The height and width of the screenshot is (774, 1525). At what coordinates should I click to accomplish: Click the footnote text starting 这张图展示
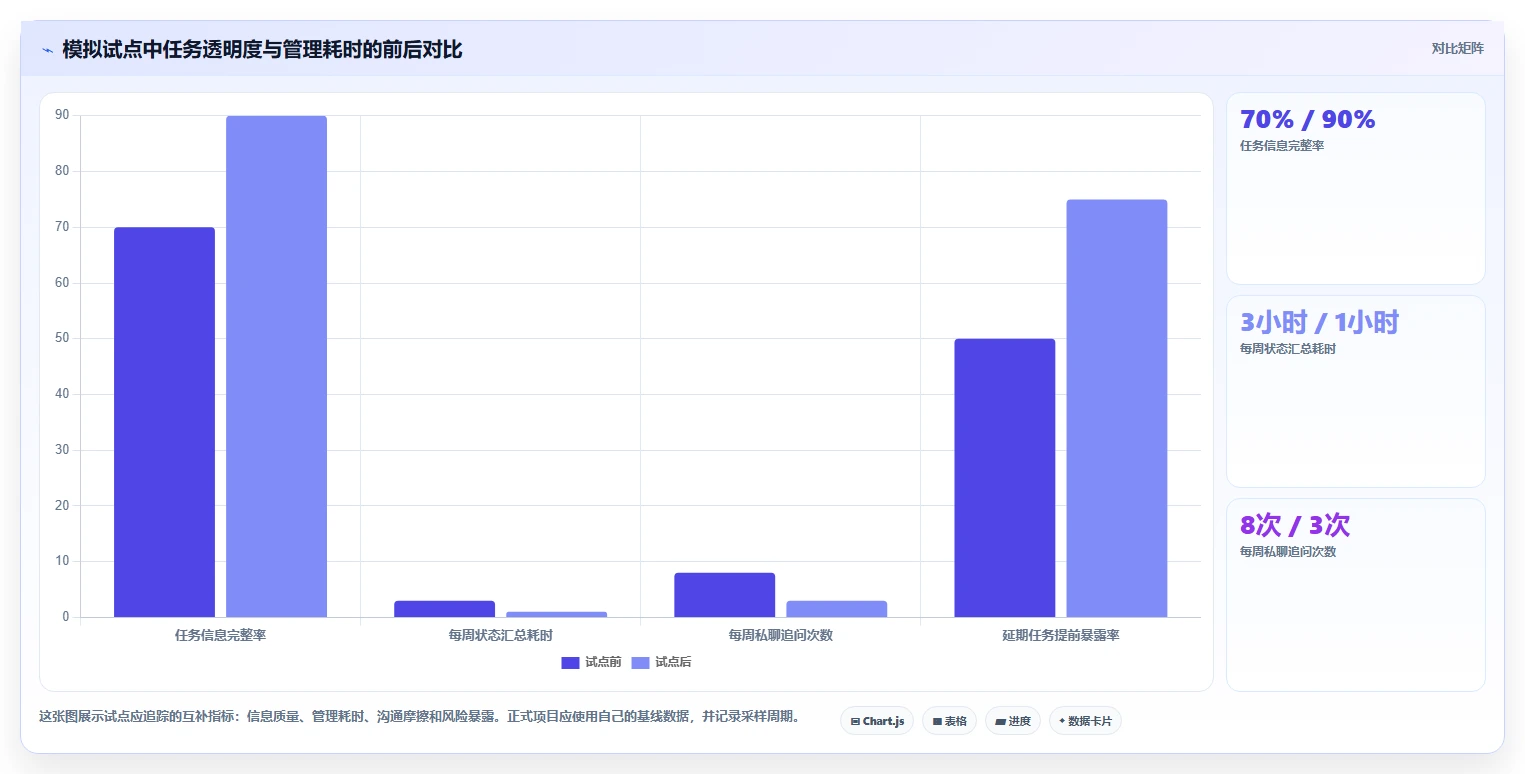tap(419, 717)
